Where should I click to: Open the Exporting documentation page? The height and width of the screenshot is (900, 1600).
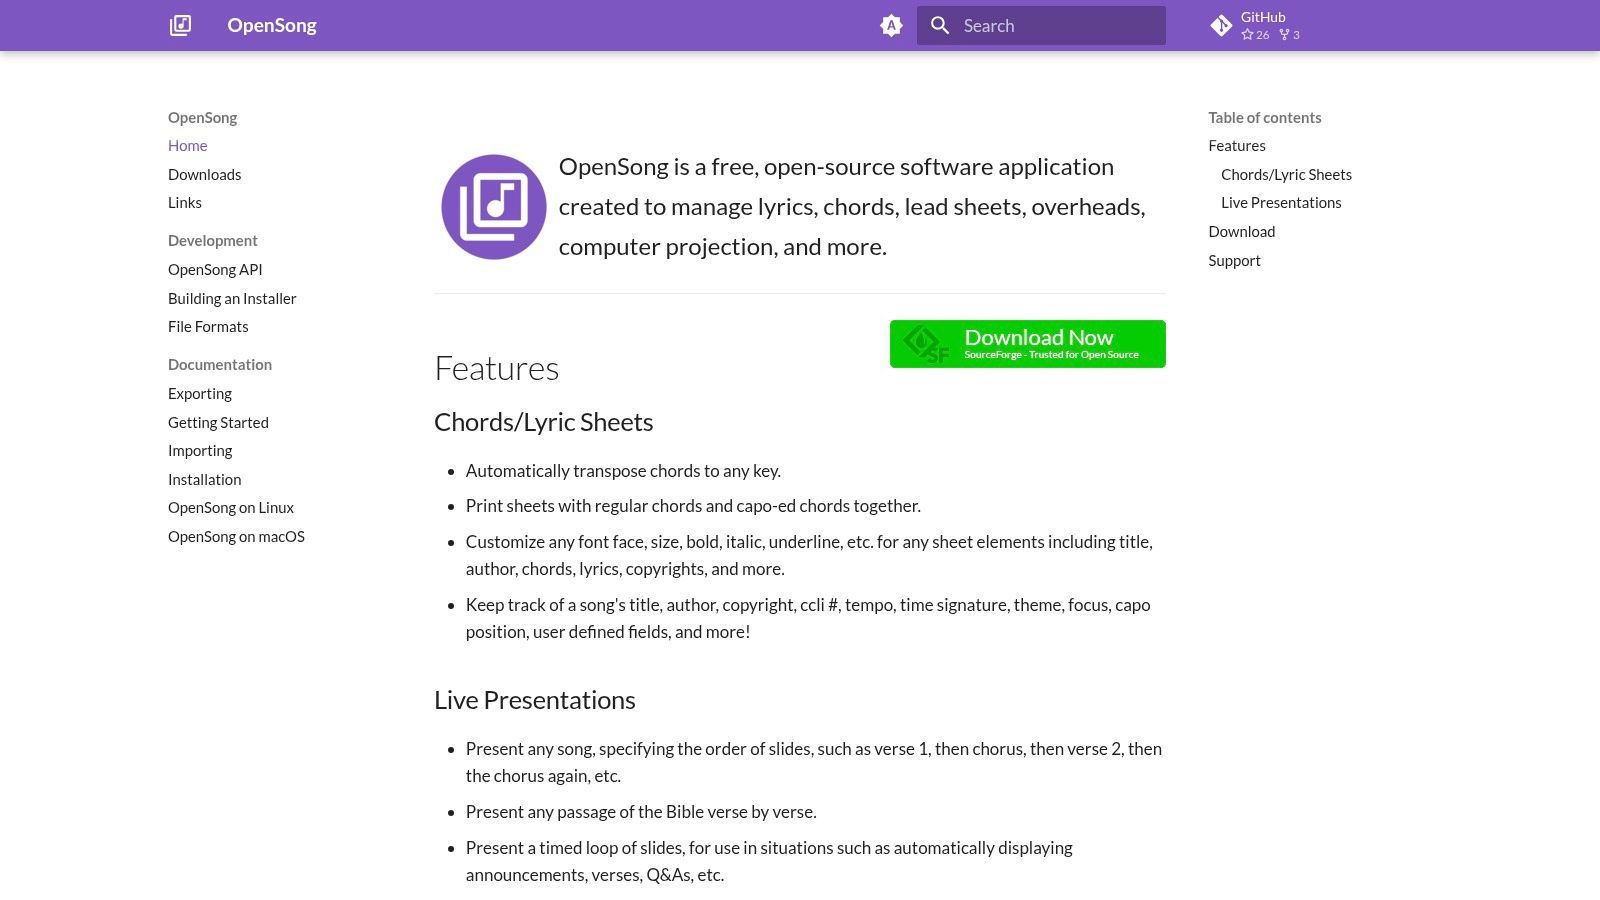(x=200, y=394)
